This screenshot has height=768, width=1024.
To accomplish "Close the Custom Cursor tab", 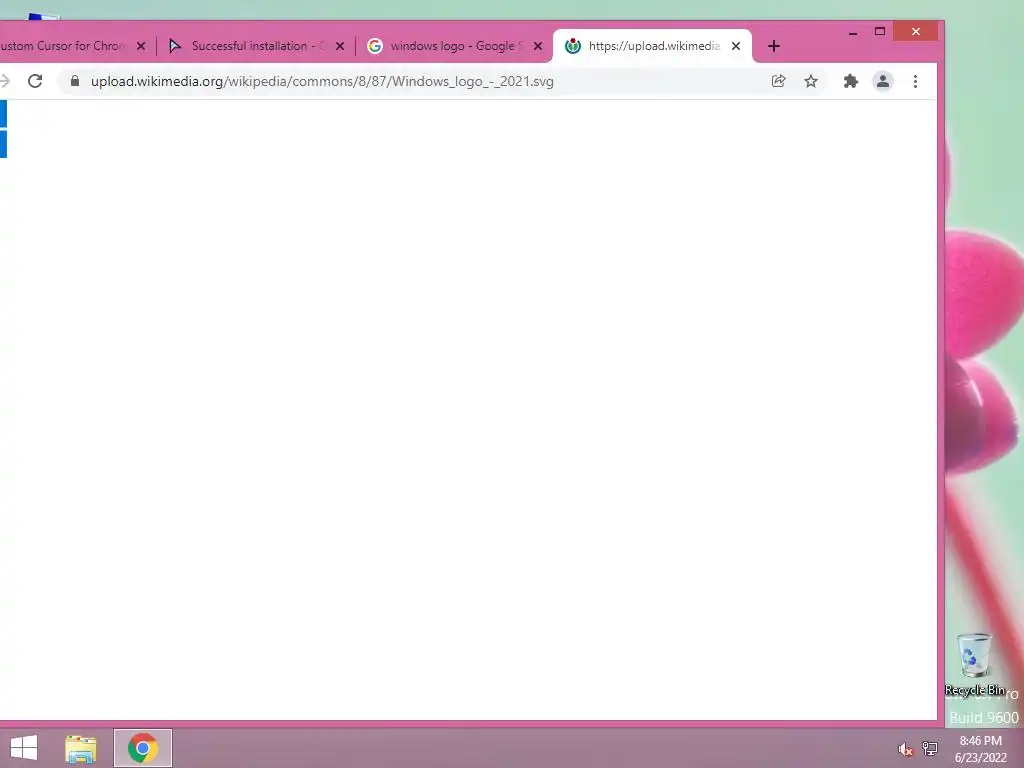I will [141, 46].
